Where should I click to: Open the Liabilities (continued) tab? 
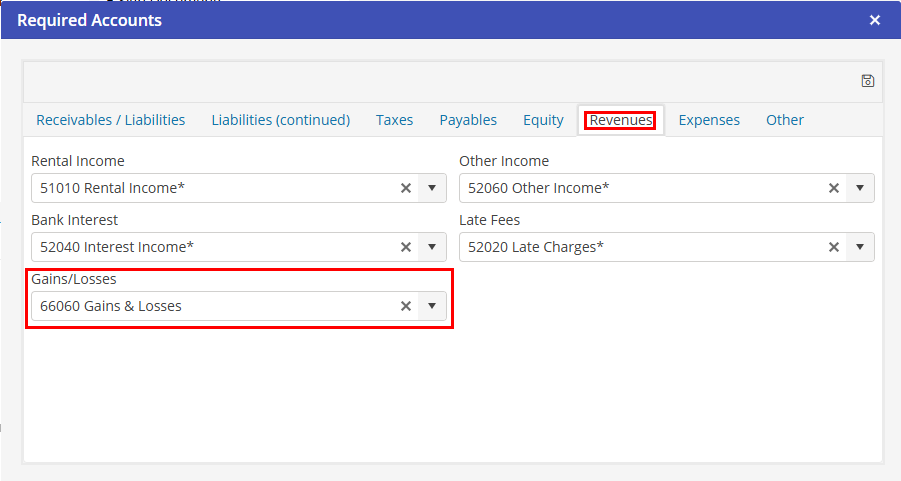pyautogui.click(x=280, y=120)
